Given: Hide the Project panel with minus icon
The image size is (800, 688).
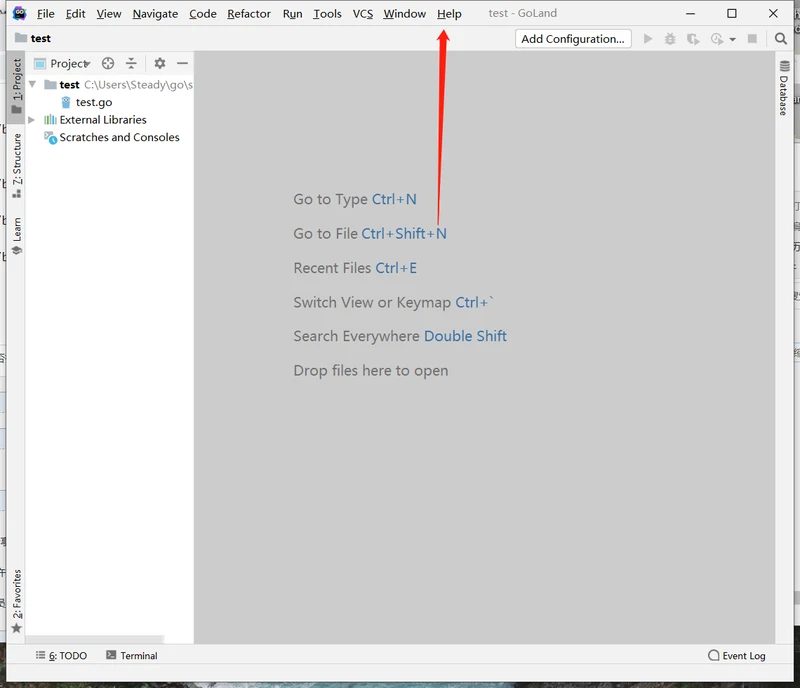Looking at the screenshot, I should [182, 63].
